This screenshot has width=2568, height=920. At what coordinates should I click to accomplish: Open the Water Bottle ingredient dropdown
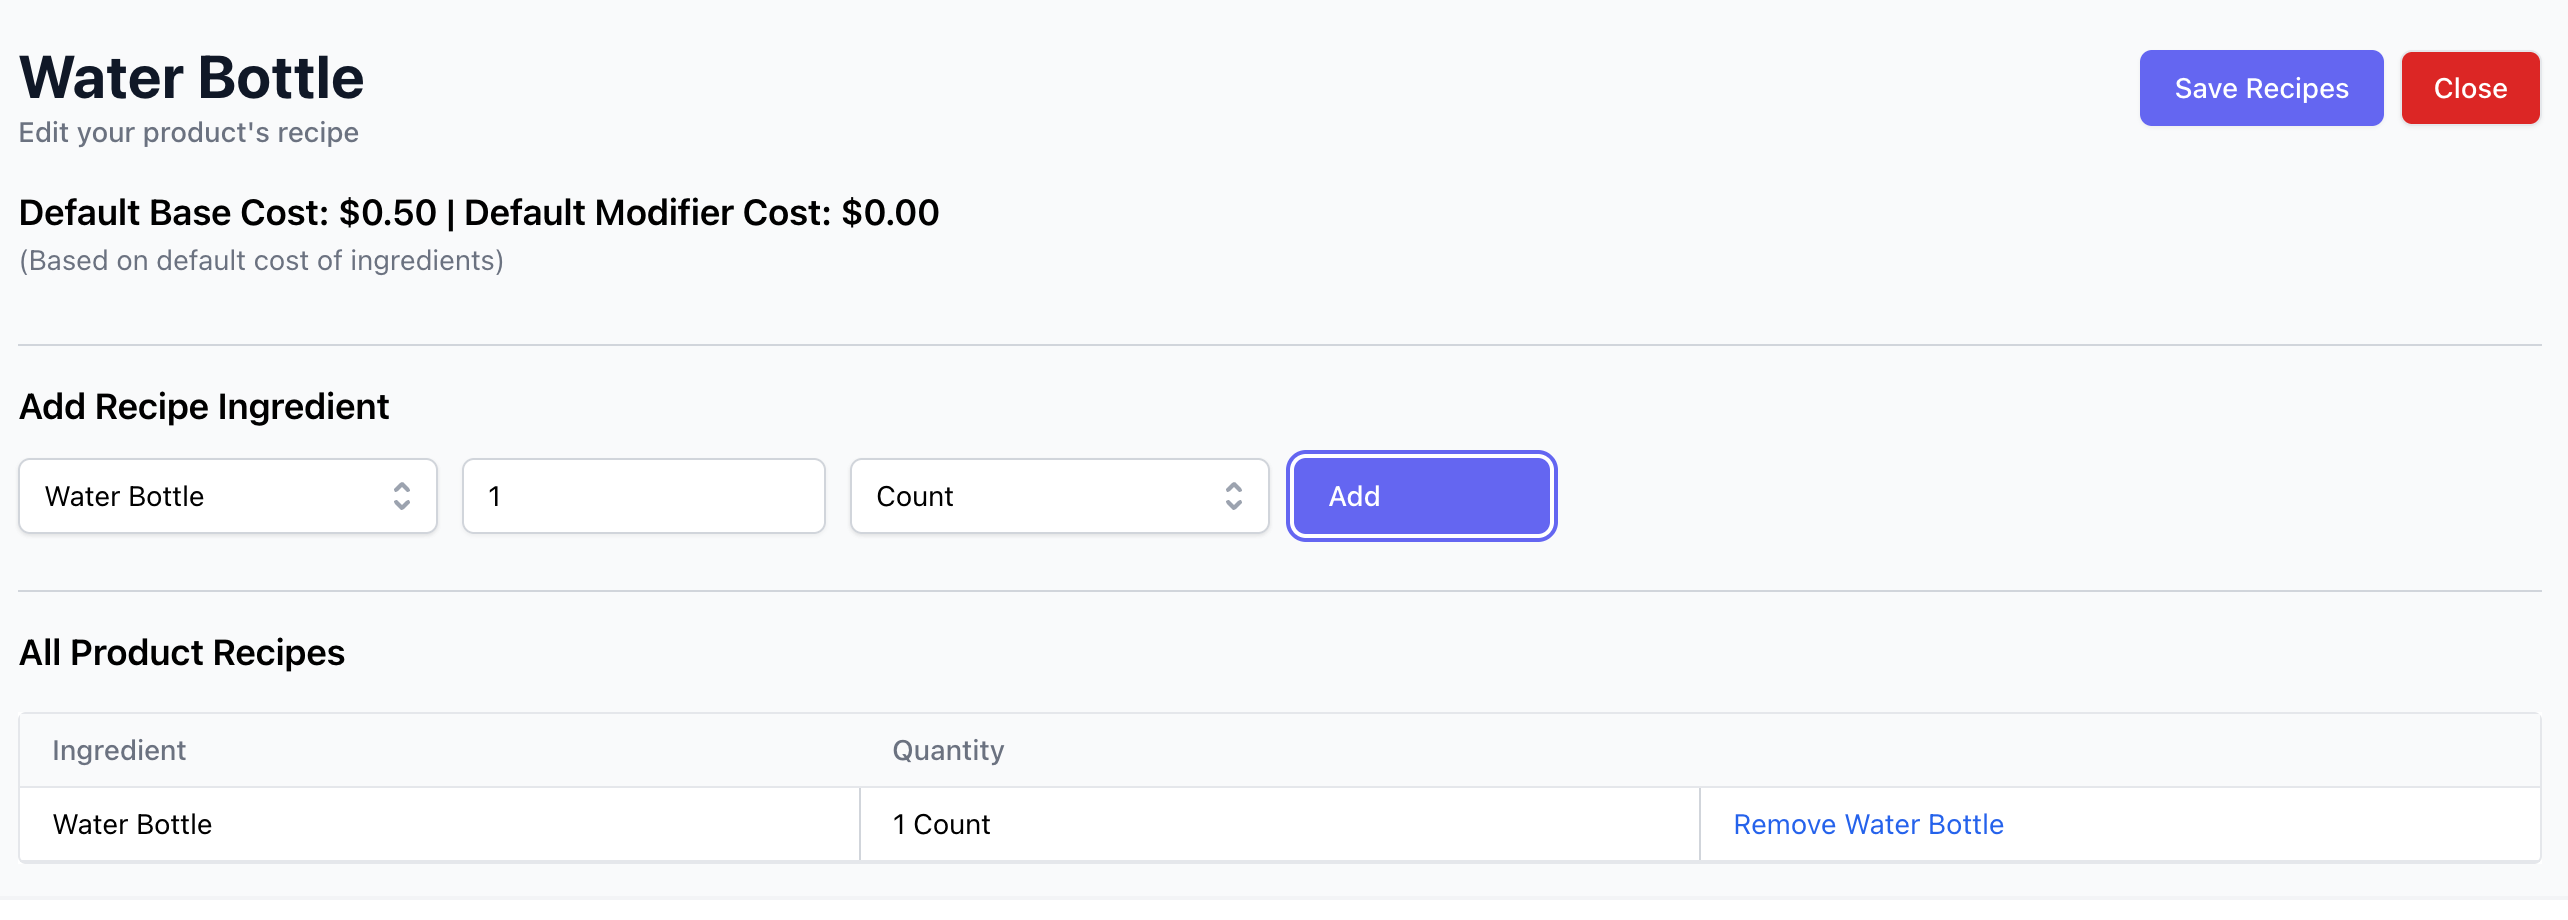point(228,496)
